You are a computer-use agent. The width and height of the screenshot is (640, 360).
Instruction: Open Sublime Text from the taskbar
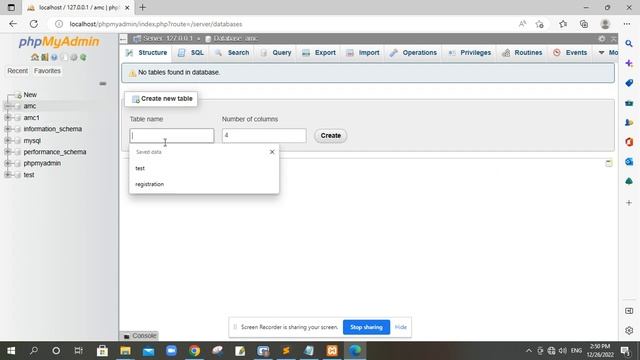tap(286, 351)
